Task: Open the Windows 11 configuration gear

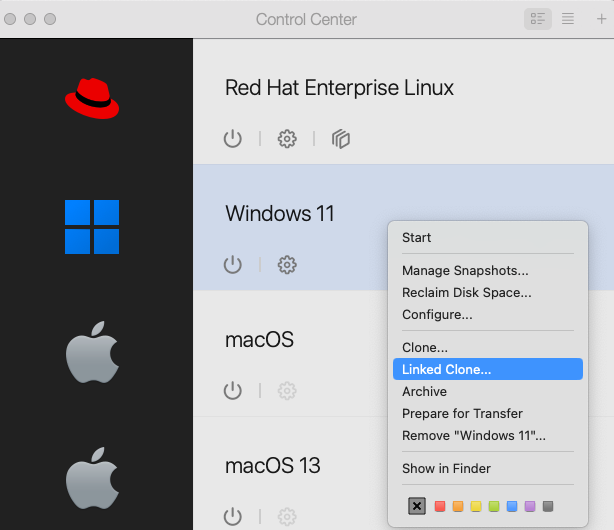Action: pos(287,265)
